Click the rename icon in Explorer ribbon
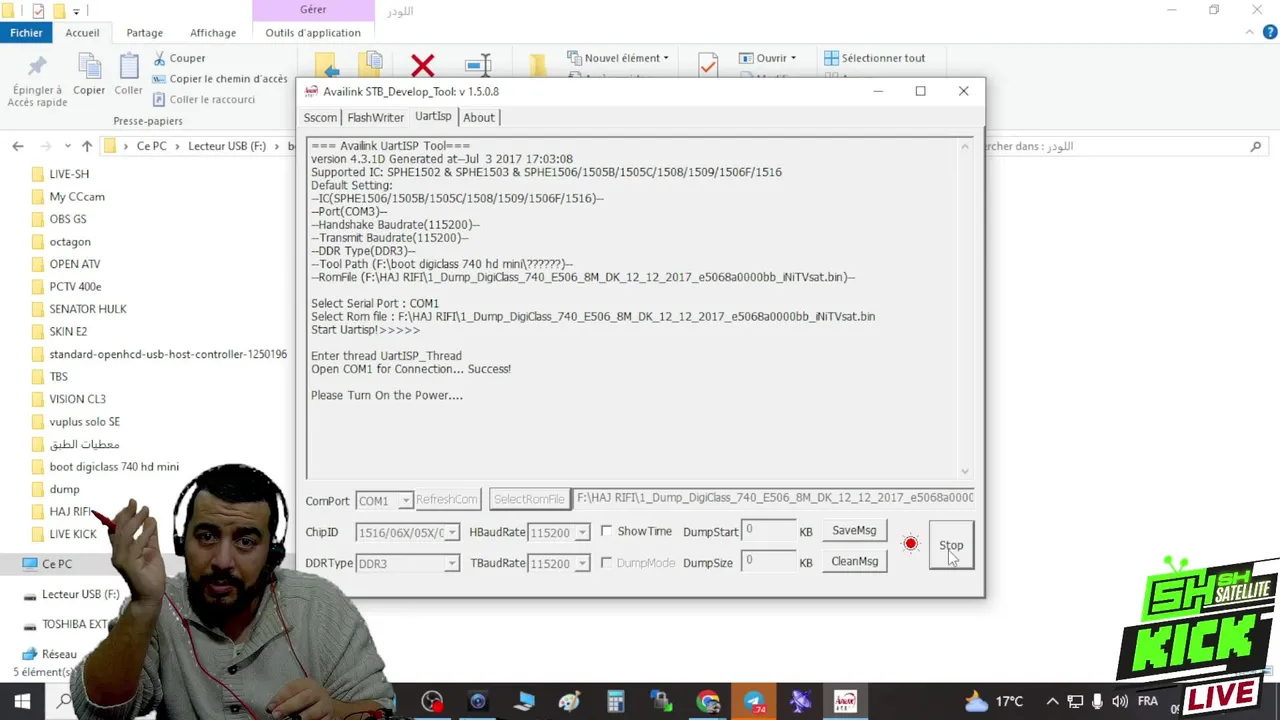 (478, 66)
